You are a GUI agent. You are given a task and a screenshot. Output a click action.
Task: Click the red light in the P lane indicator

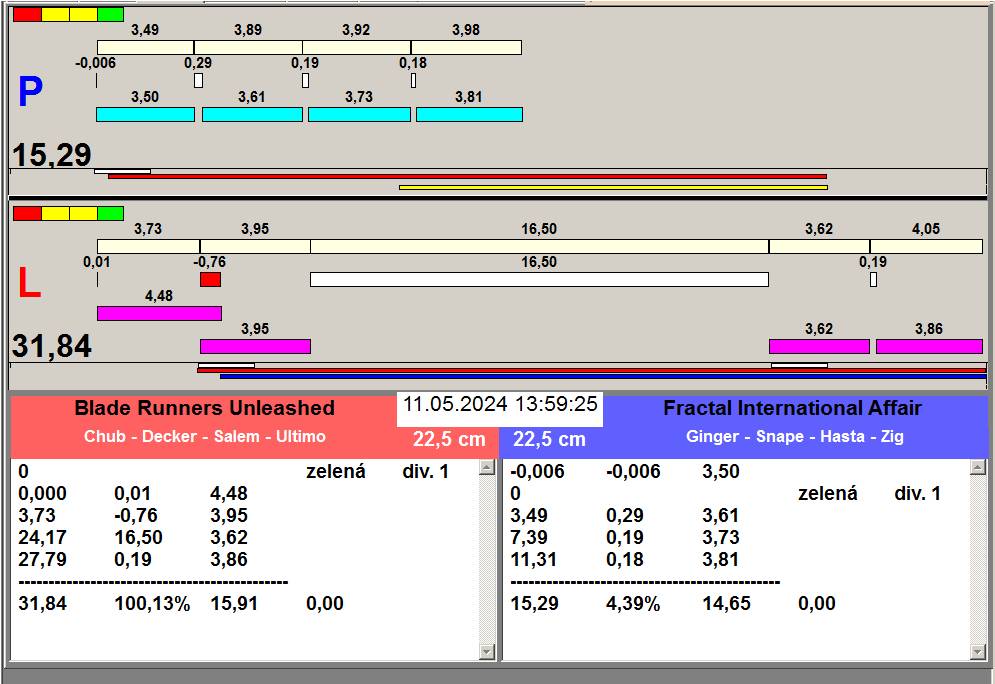27,15
